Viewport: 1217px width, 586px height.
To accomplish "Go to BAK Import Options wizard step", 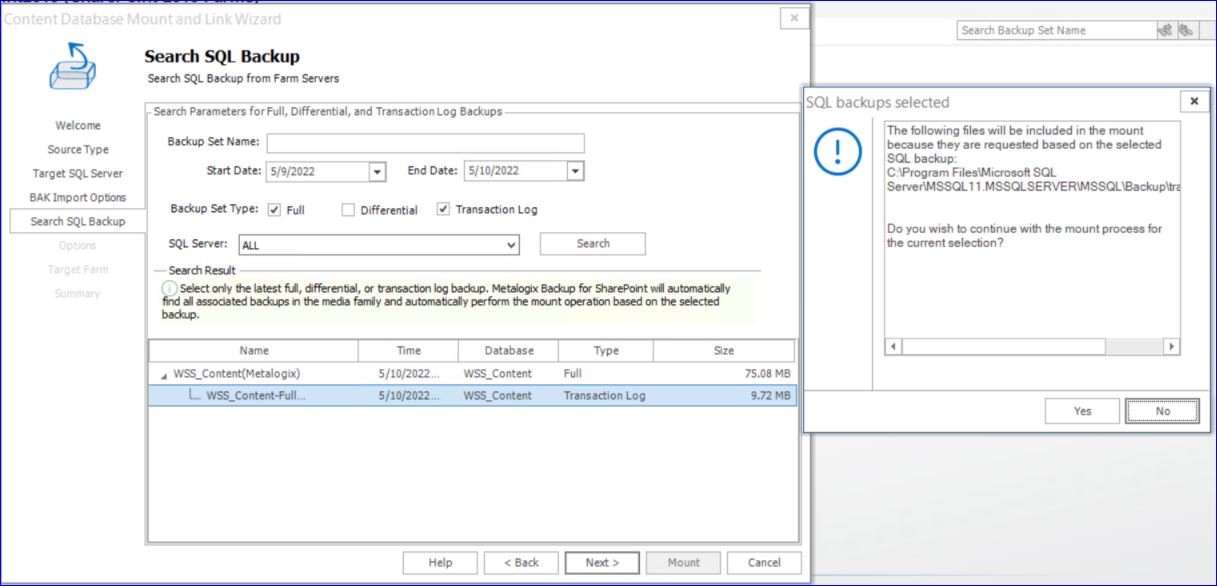I will (x=78, y=197).
